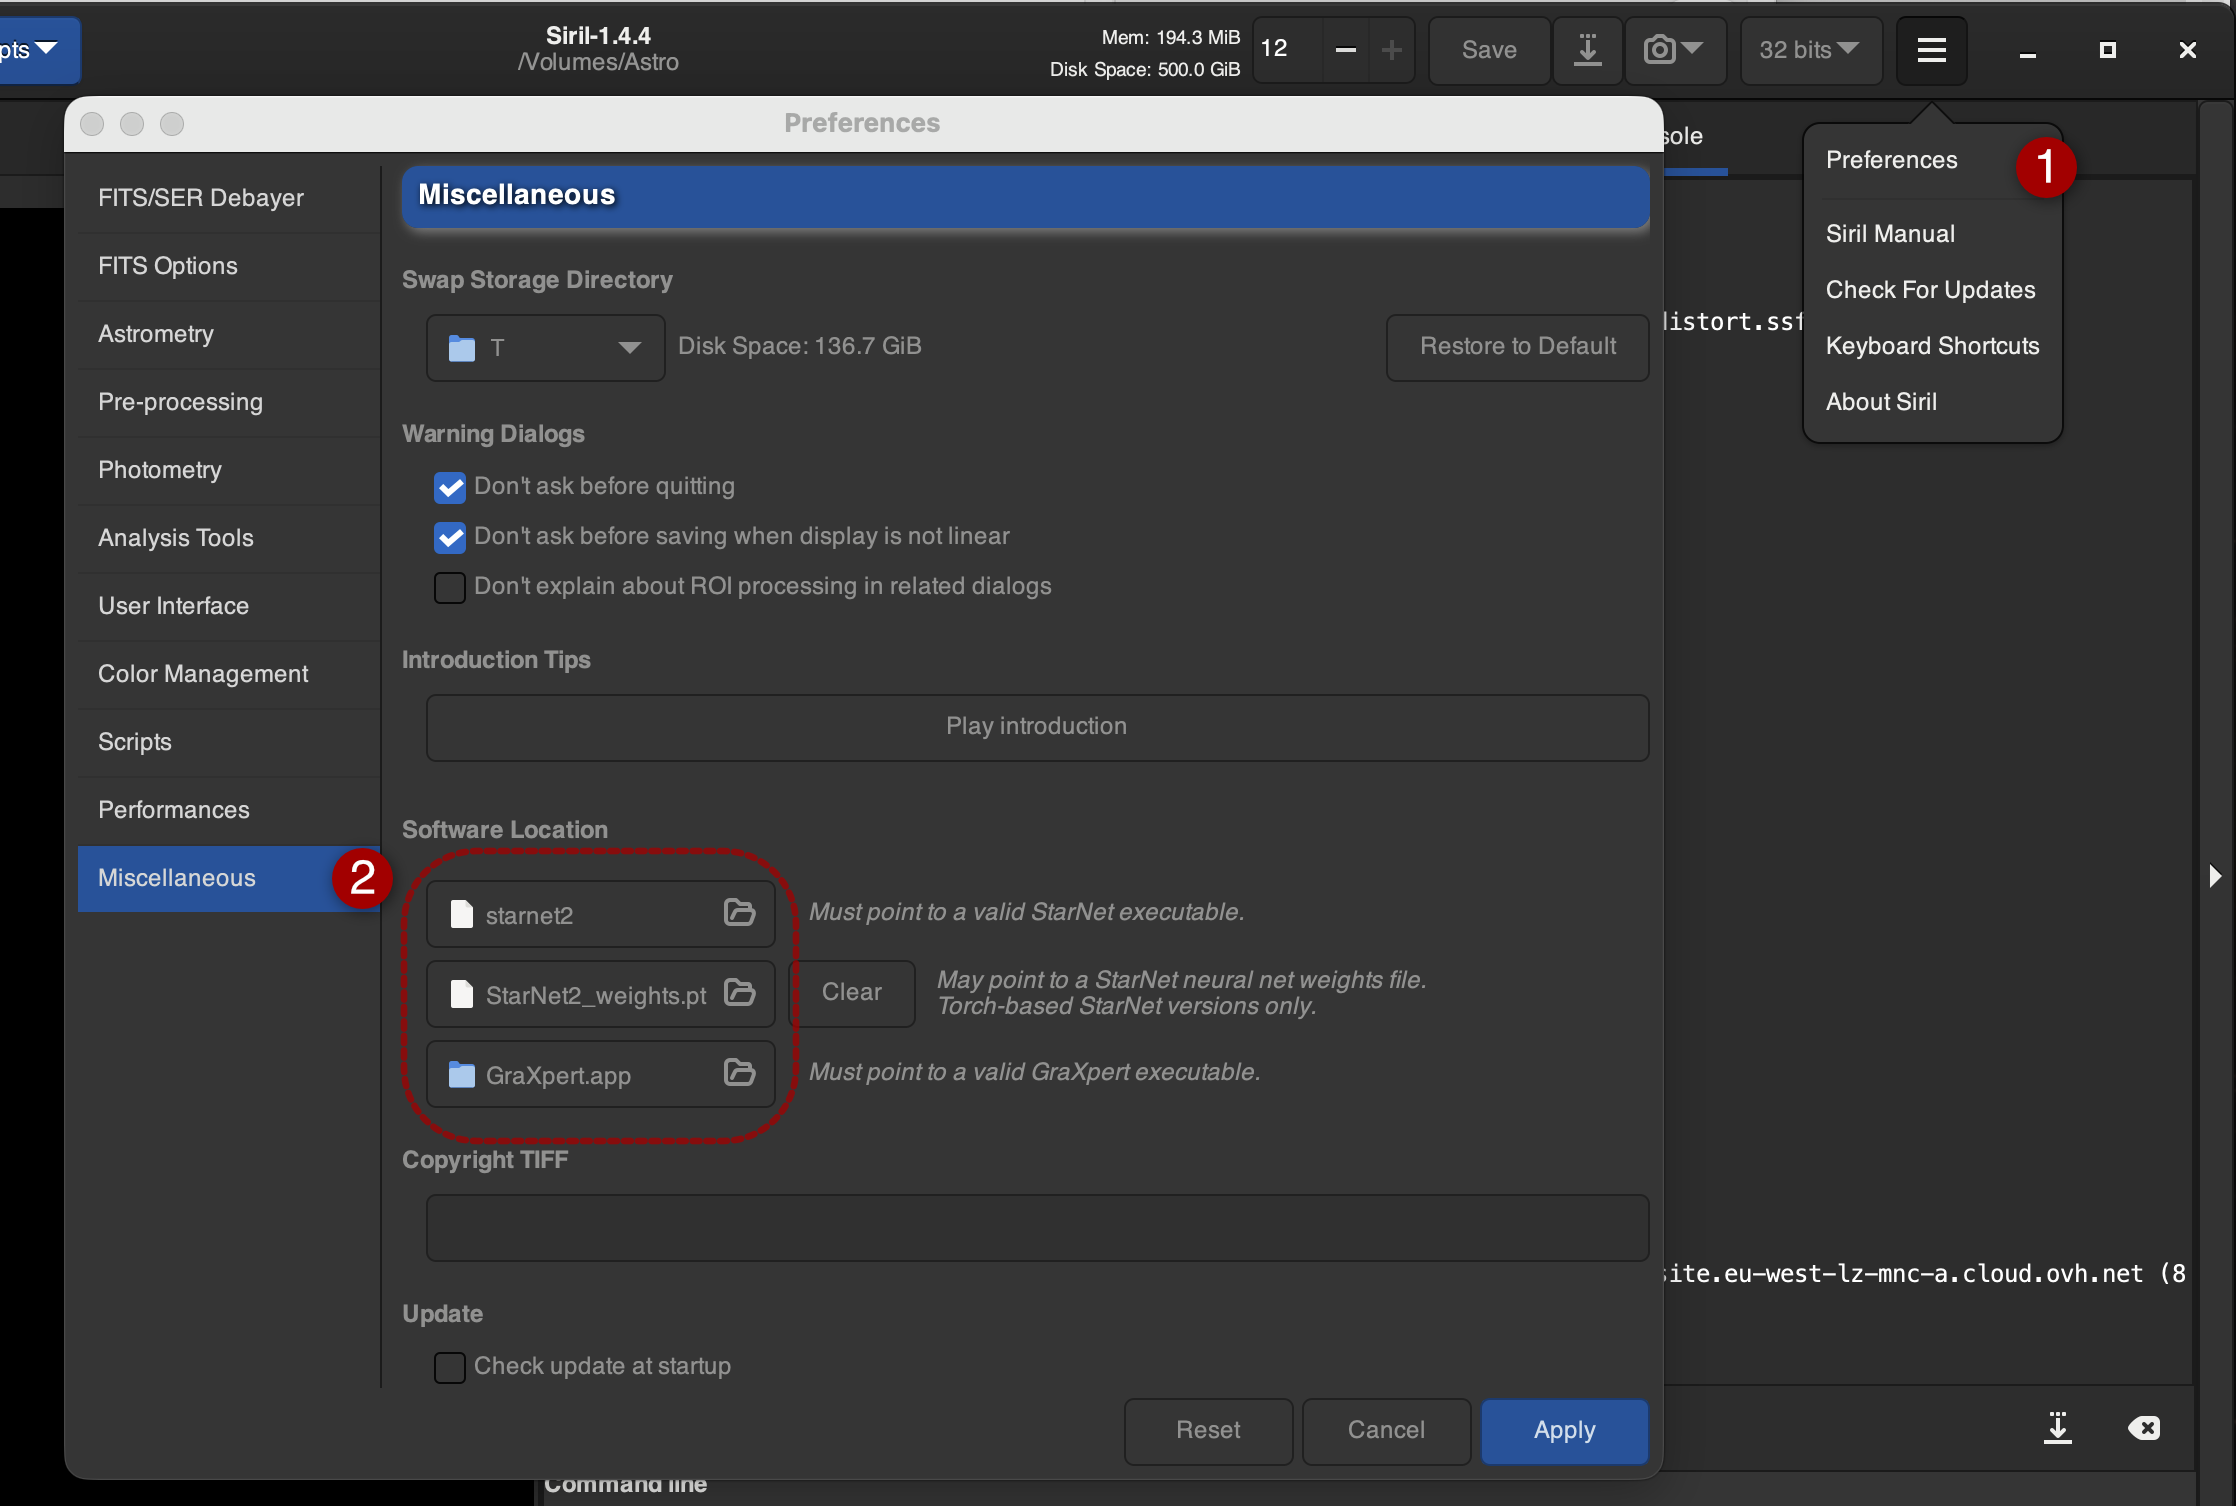Image resolution: width=2236 pixels, height=1506 pixels.
Task: Choose Check For Updates menu entry
Action: point(1930,290)
